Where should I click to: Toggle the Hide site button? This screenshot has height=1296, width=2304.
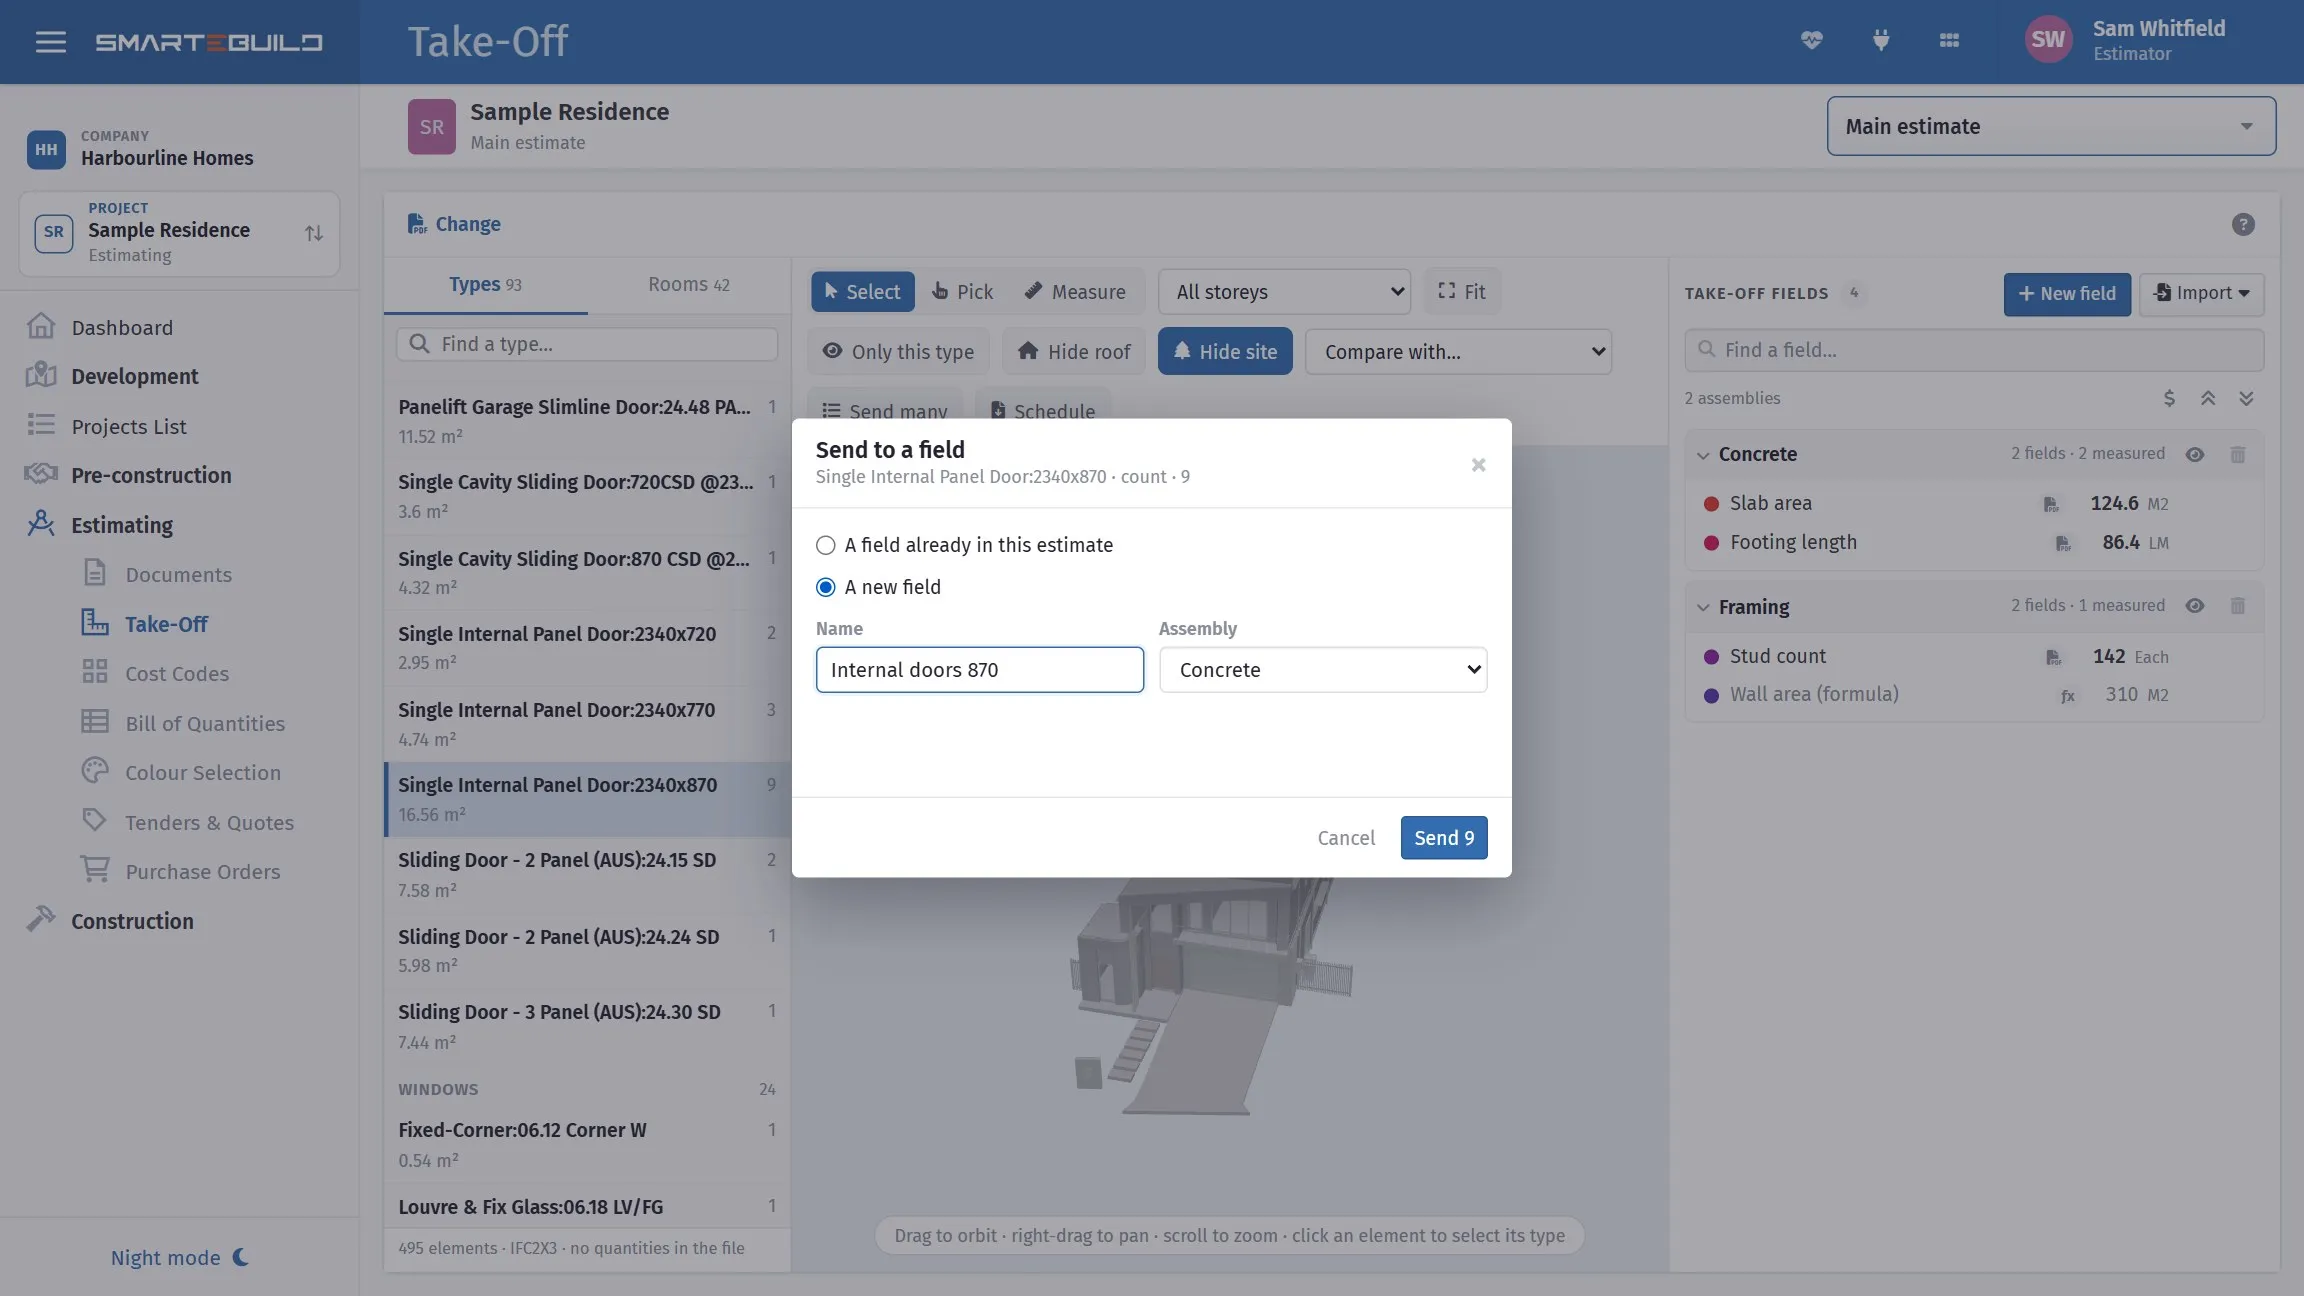(1225, 351)
